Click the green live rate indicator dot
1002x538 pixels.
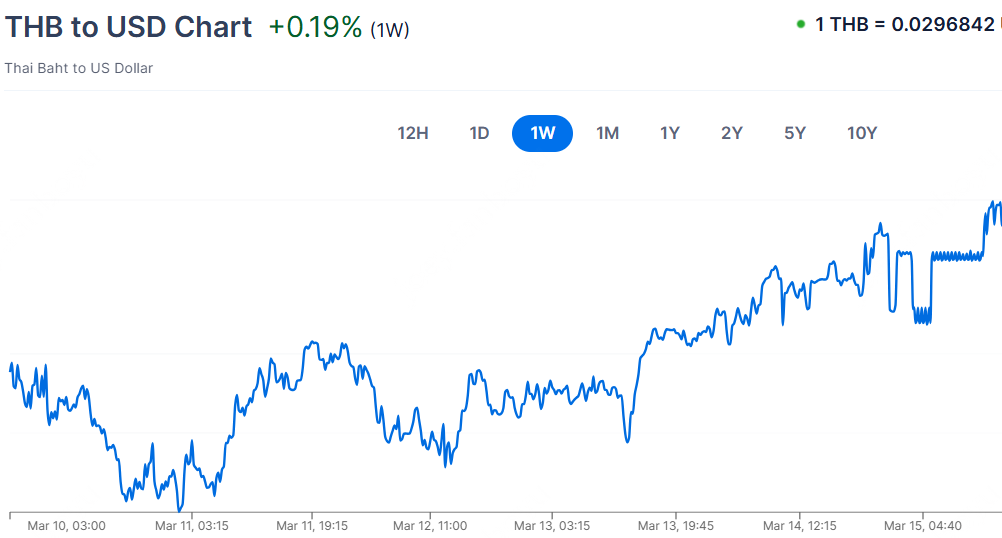800,24
